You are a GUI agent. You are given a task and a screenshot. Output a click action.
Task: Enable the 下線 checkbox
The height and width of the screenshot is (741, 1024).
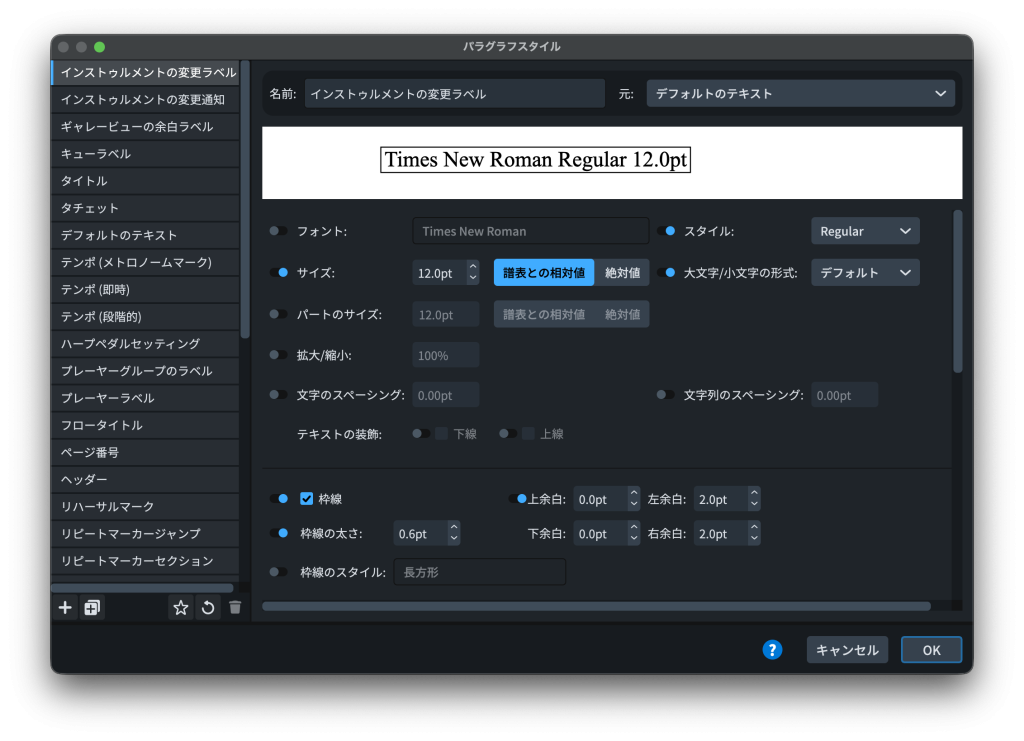[442, 434]
